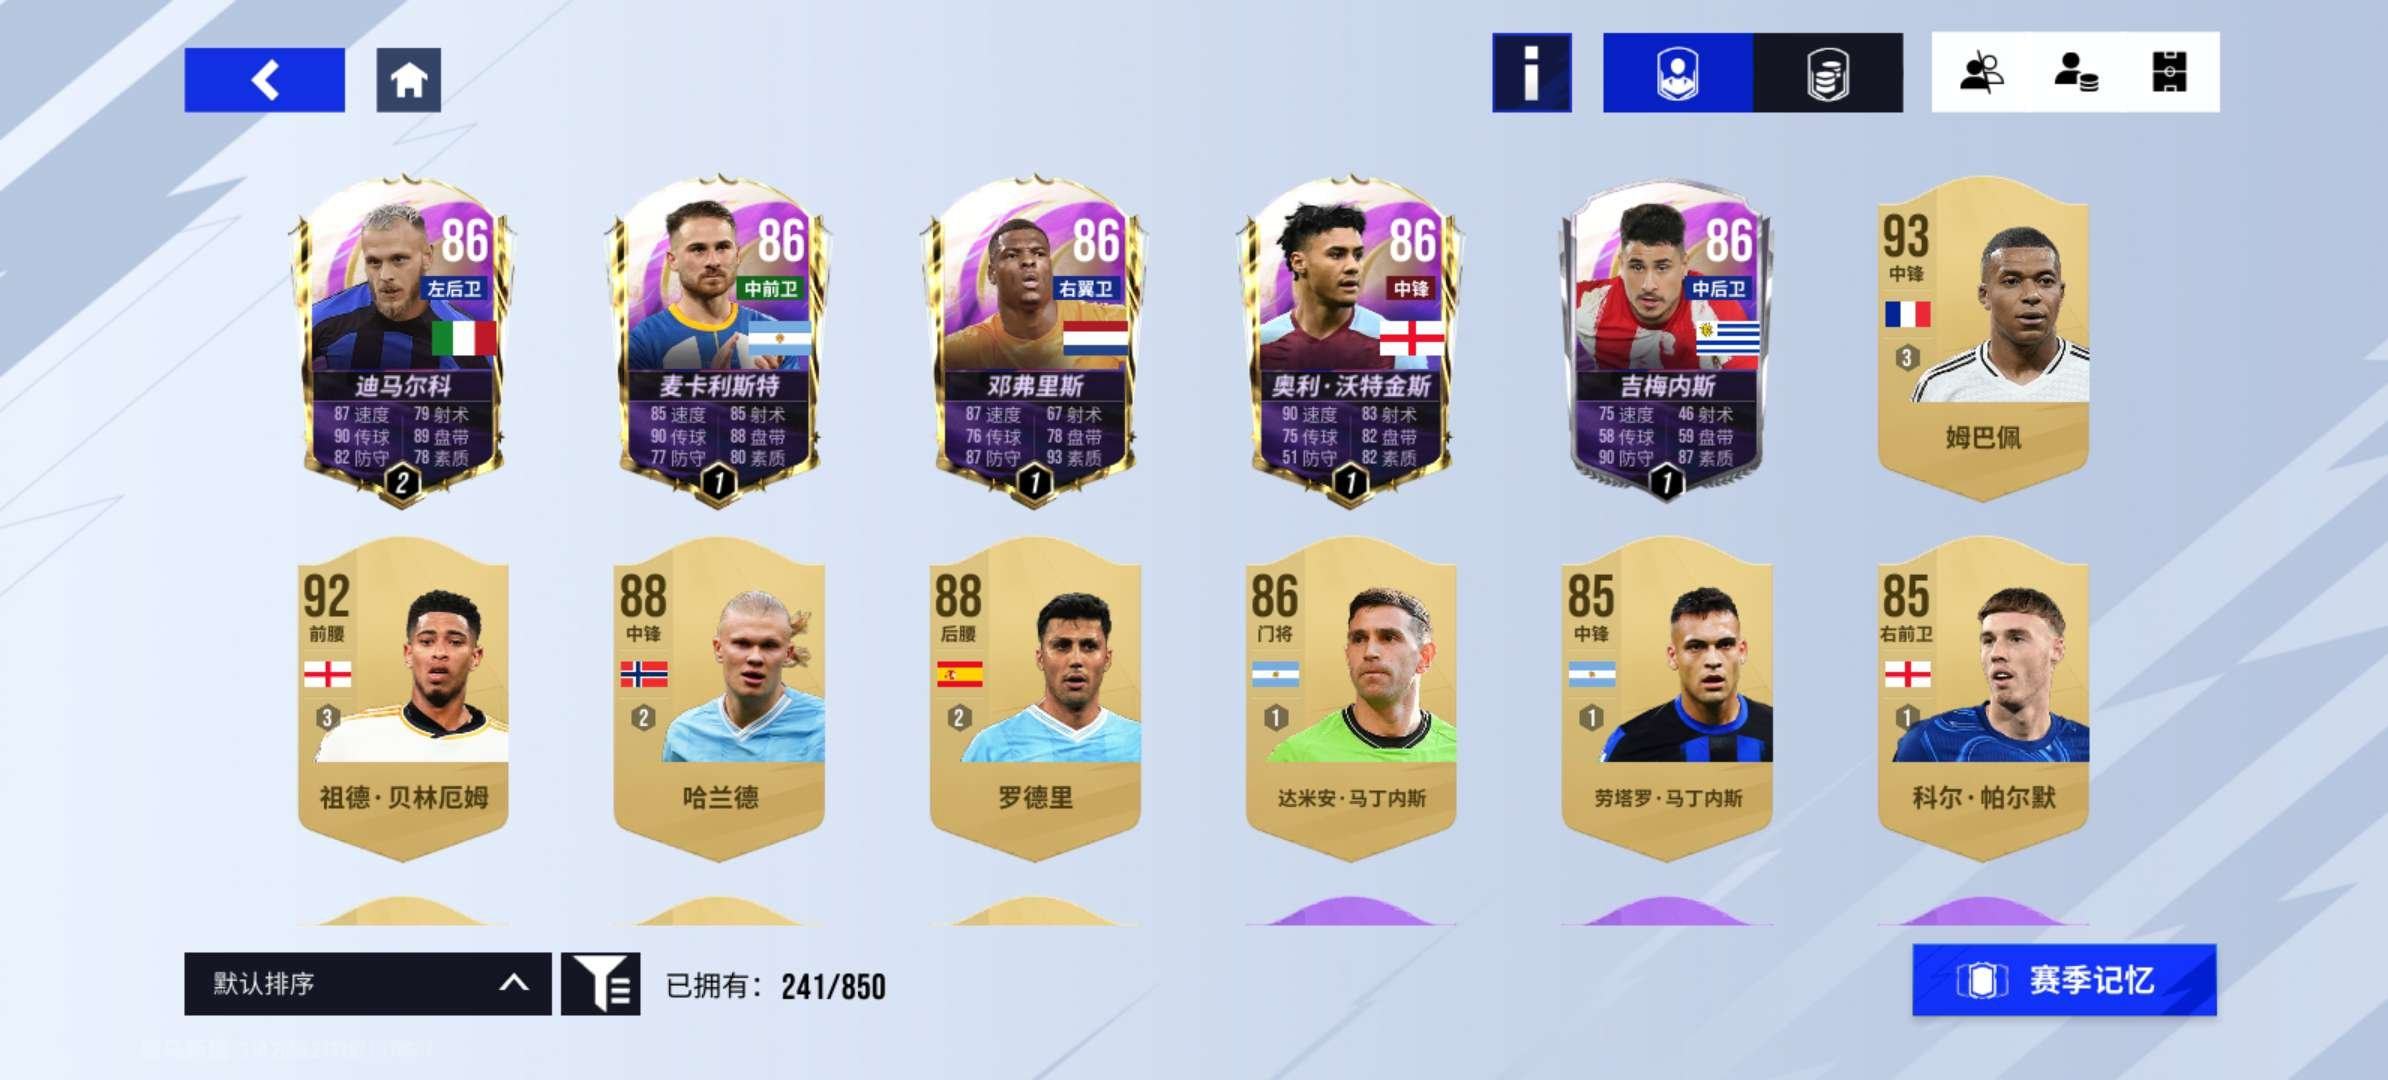Pick the 奥利·沃特金斯 card
2388x1080 pixels.
tap(1350, 340)
